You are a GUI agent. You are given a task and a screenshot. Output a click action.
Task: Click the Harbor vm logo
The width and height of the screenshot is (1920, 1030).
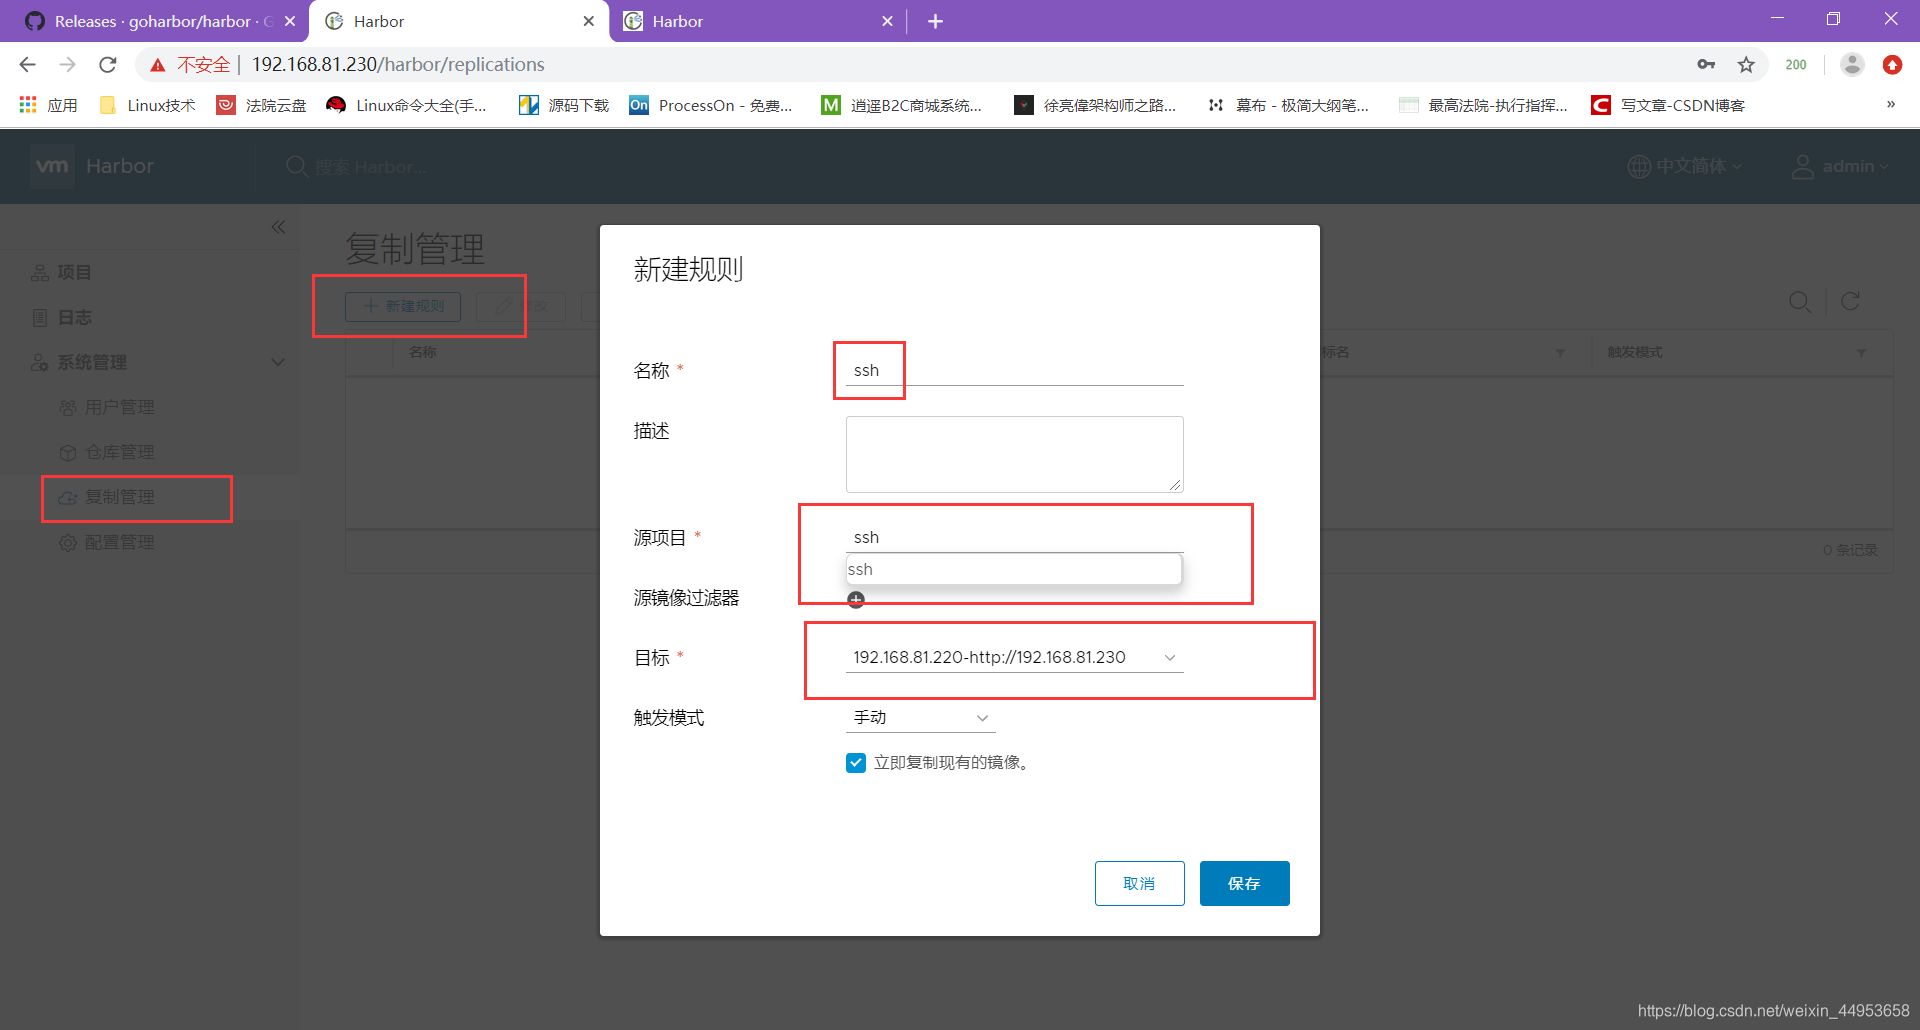tap(52, 166)
